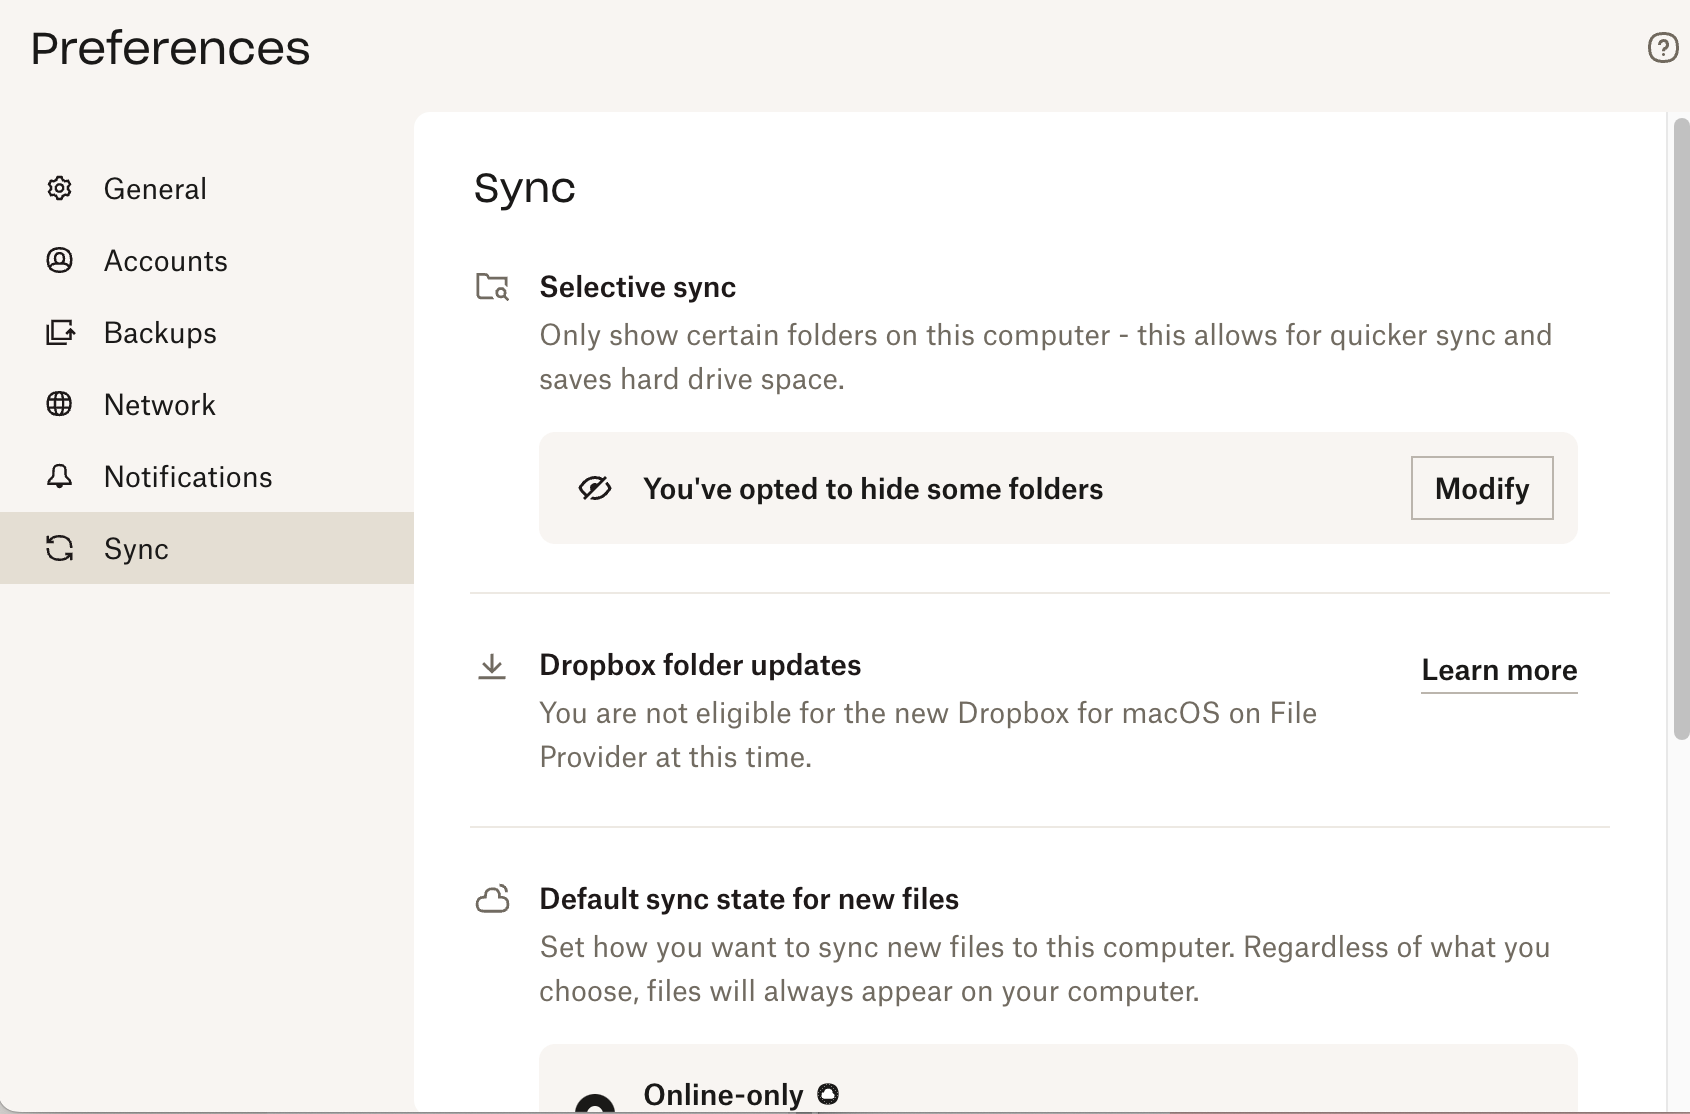Open help via the question mark icon
The image size is (1690, 1114).
coord(1662,47)
